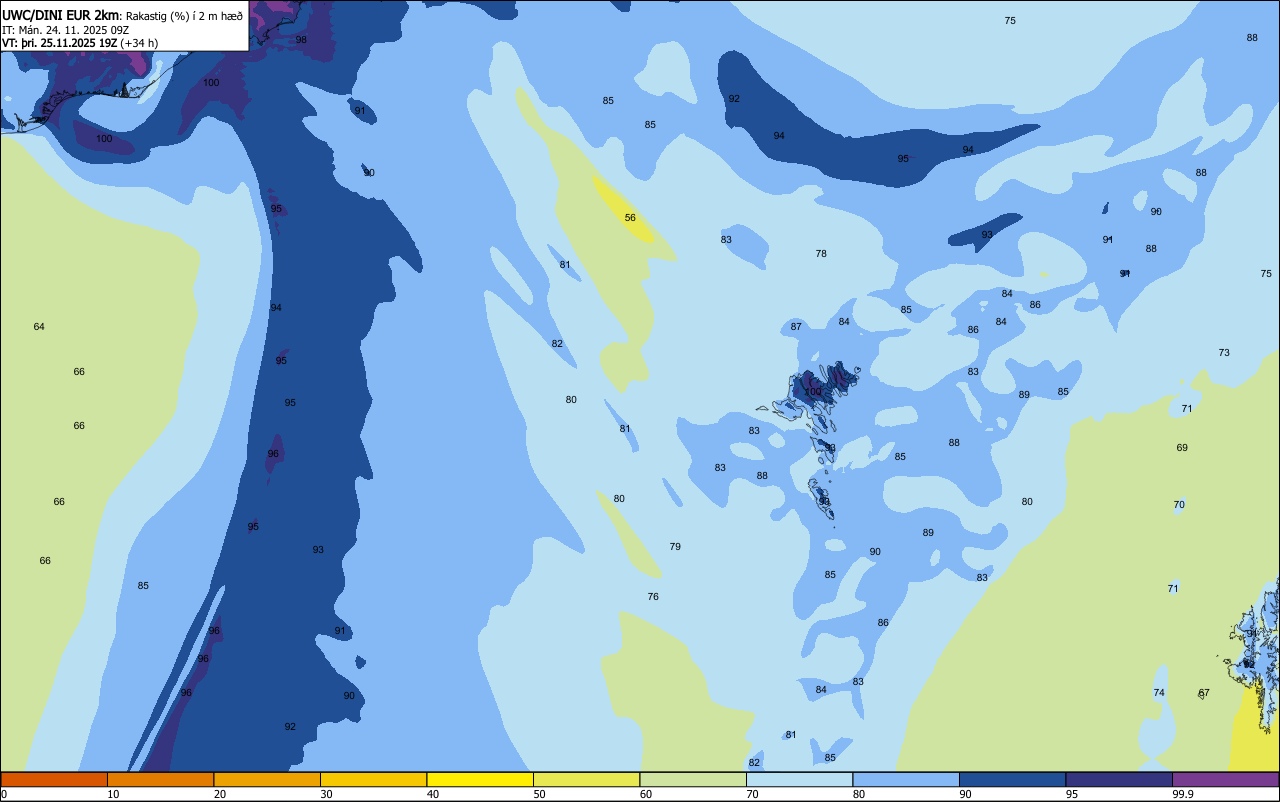Click the pale yellow 50–60 legend swatch
The width and height of the screenshot is (1280, 802).
tap(586, 779)
